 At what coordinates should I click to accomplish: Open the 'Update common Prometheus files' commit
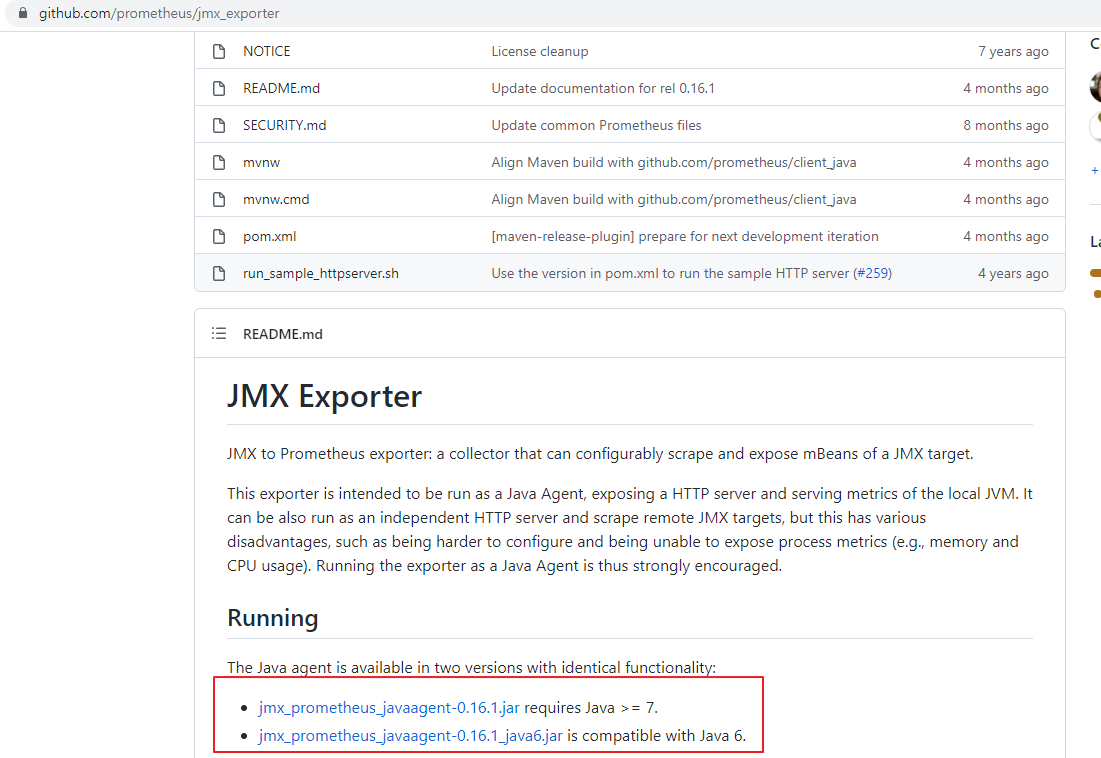point(596,126)
